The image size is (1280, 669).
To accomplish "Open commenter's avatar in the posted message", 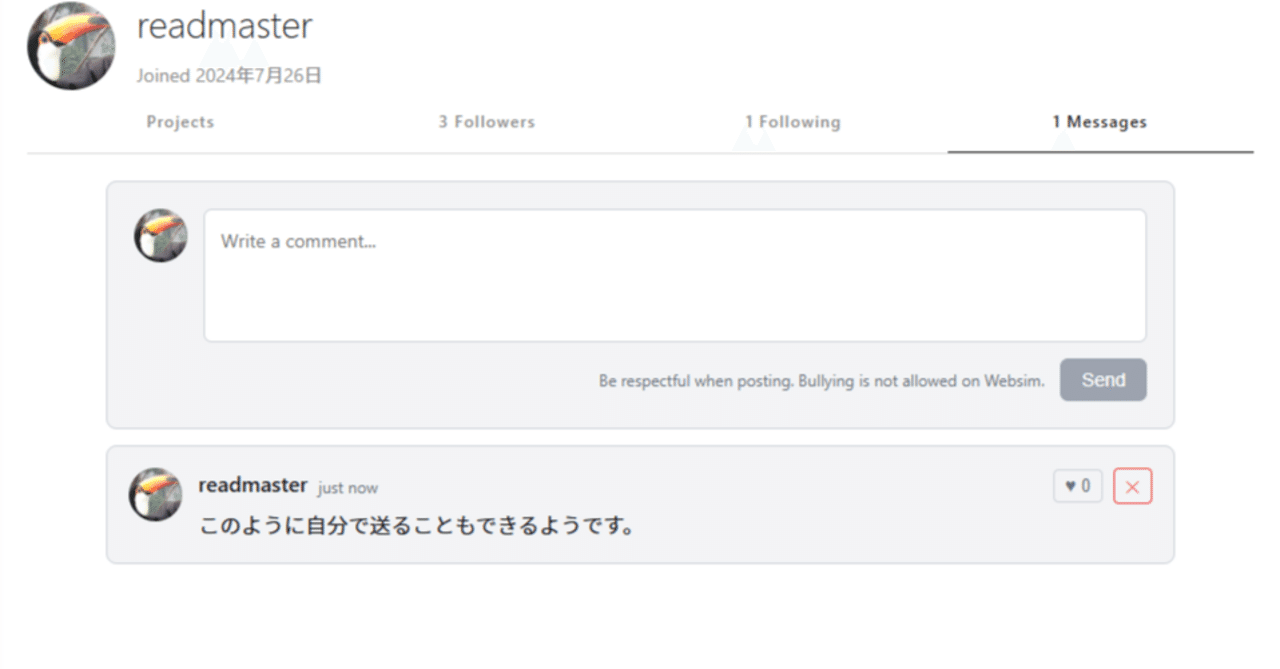I will coord(155,494).
